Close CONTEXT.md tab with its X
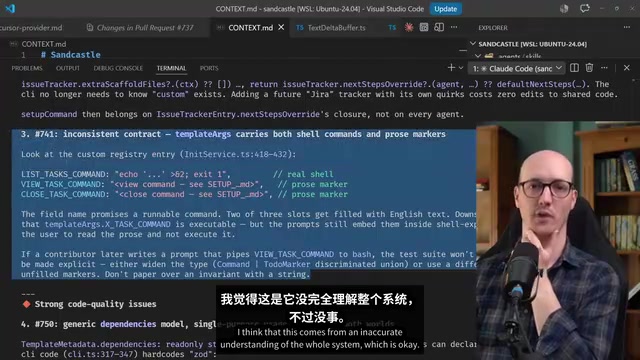 pos(281,27)
